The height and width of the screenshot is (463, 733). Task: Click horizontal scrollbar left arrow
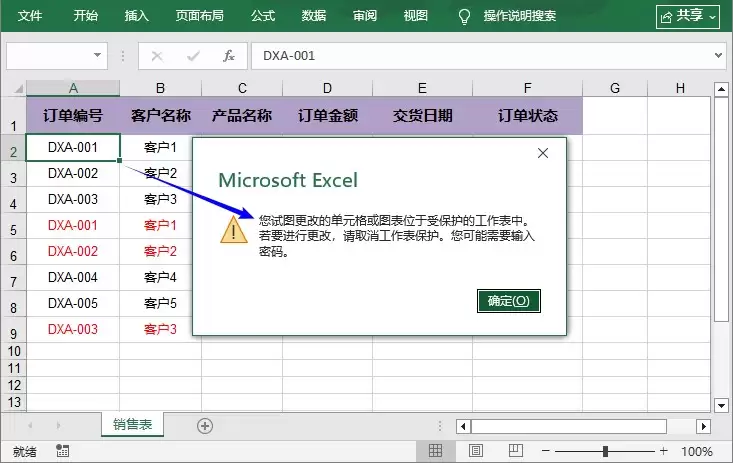click(463, 426)
